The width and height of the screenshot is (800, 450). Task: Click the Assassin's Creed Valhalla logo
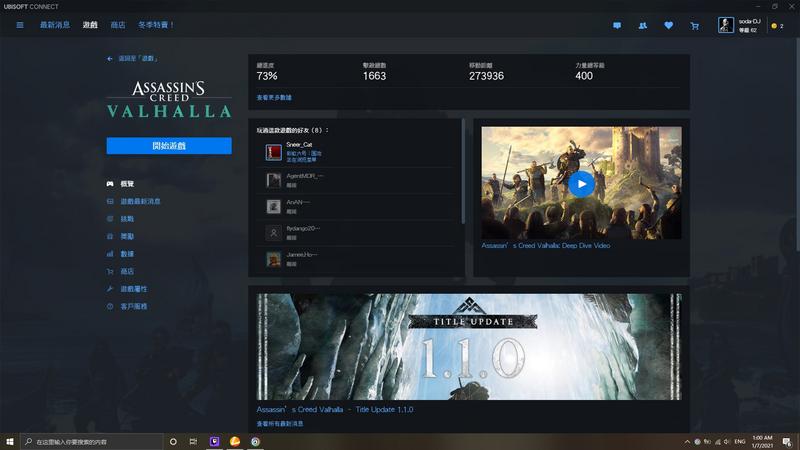[169, 99]
